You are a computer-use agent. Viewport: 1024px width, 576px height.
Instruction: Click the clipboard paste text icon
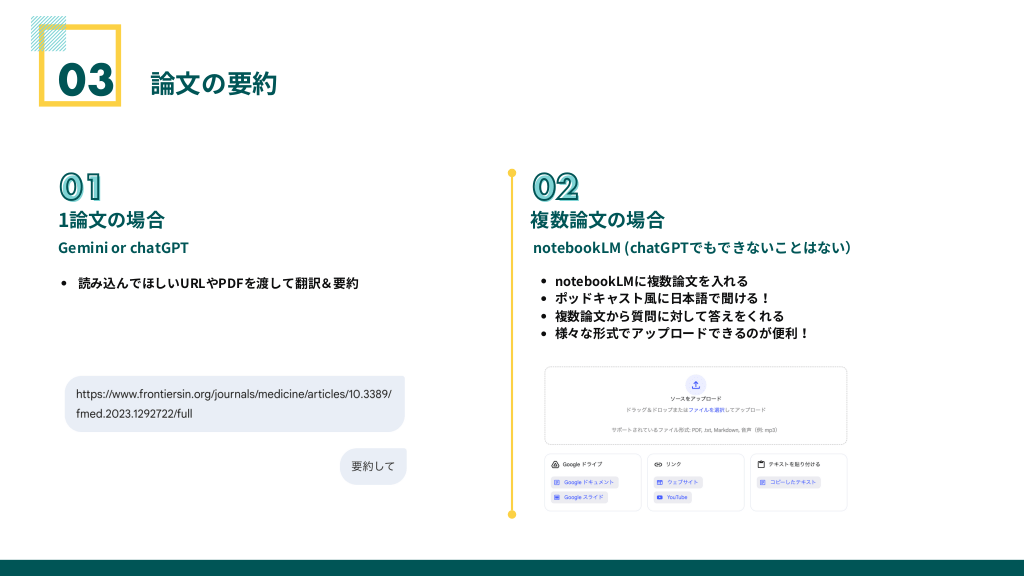point(761,465)
